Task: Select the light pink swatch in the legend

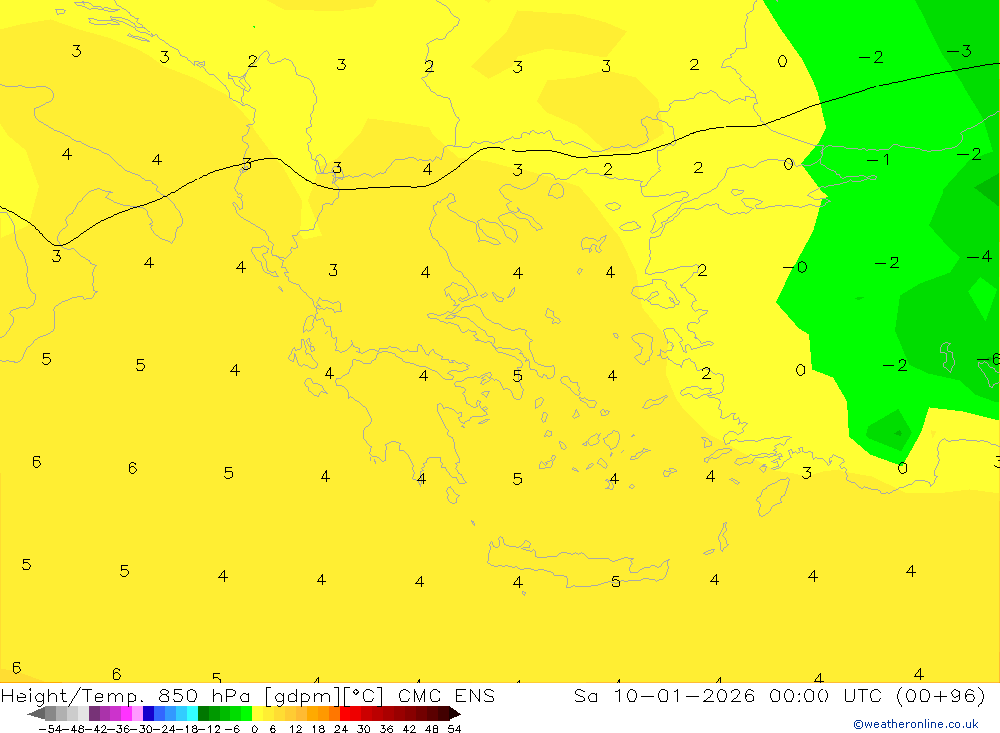Action: 137,714
